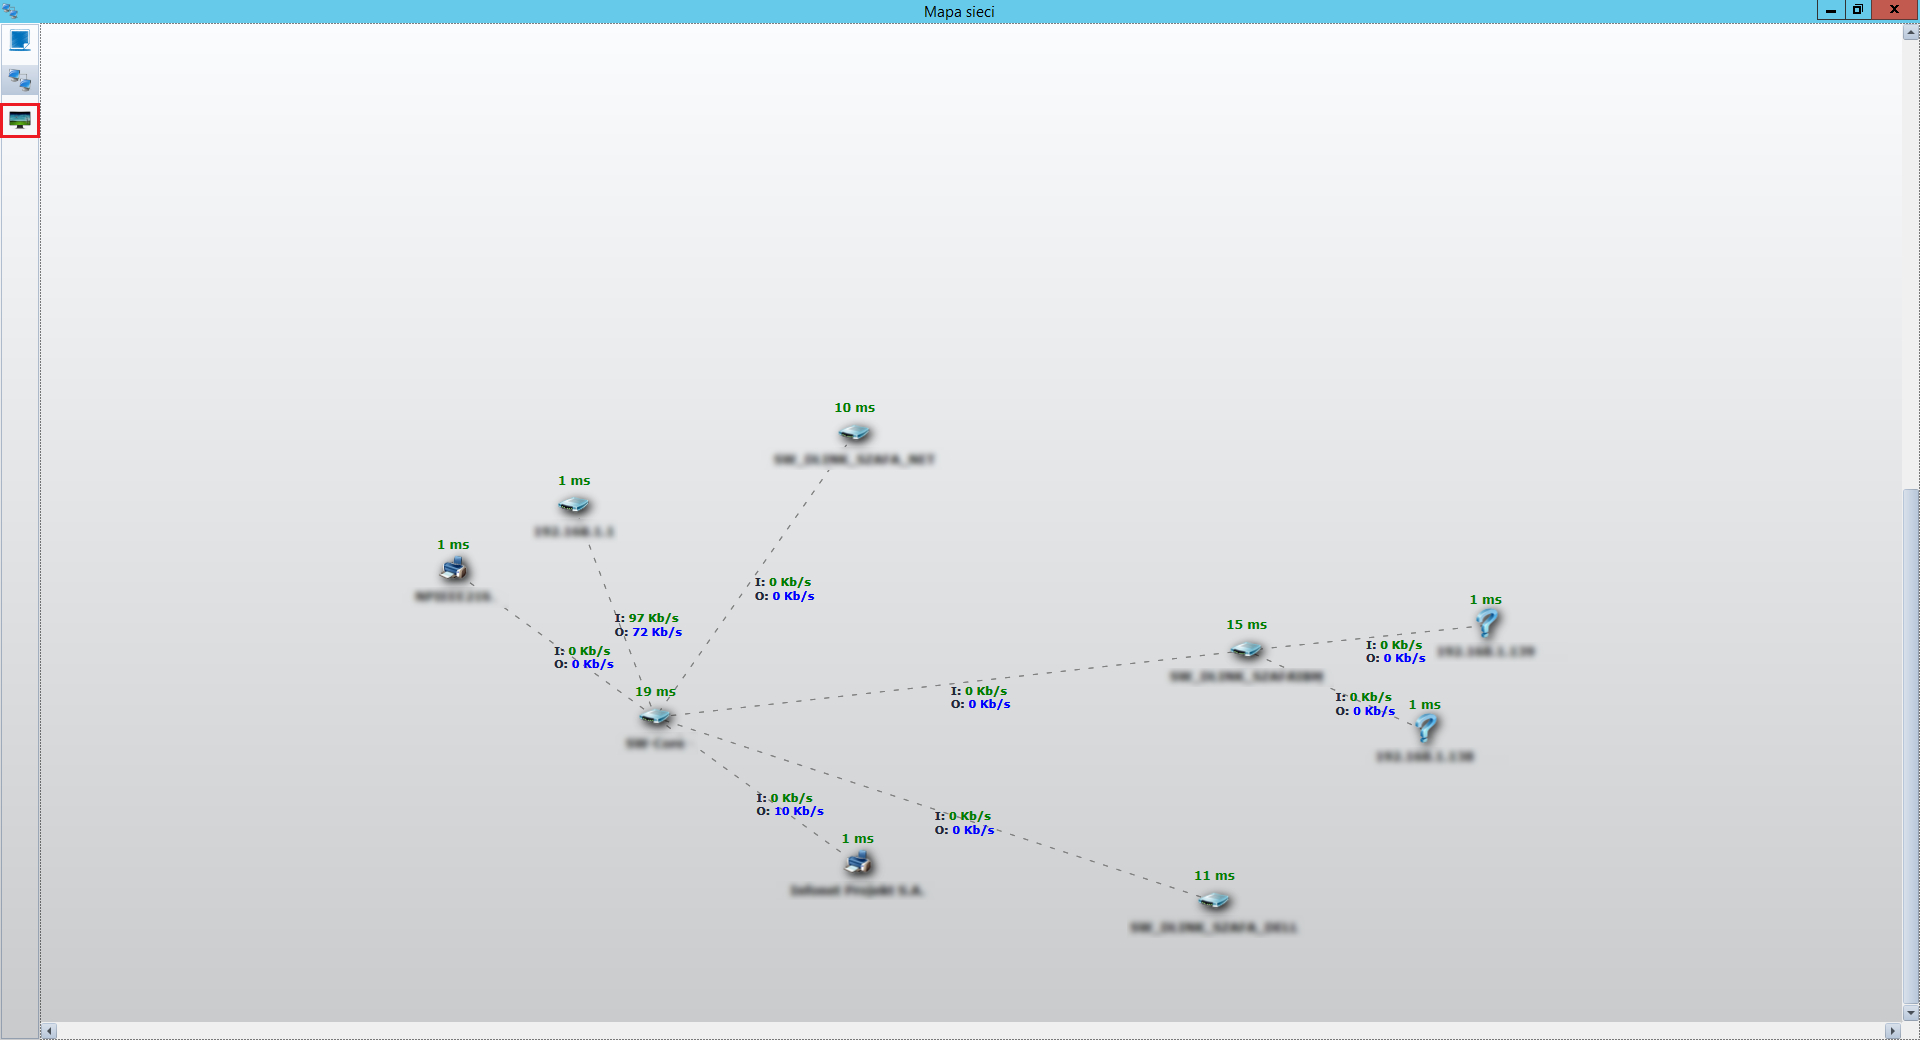The height and width of the screenshot is (1040, 1920).
Task: Click the switch device showing 11 ms
Action: [x=1214, y=901]
